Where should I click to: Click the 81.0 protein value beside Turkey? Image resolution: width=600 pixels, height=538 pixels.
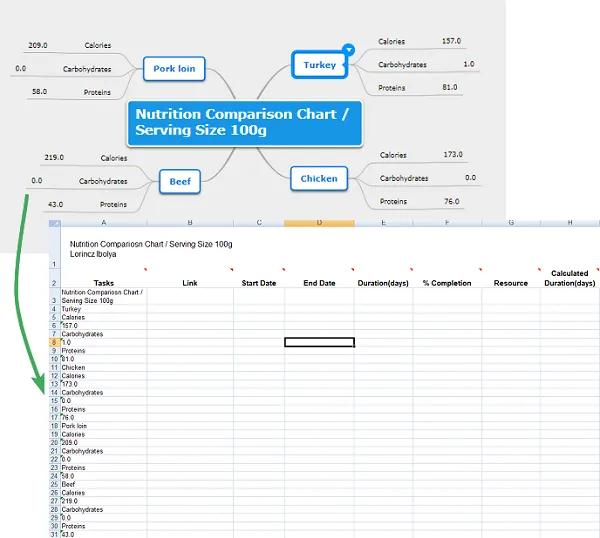[450, 87]
